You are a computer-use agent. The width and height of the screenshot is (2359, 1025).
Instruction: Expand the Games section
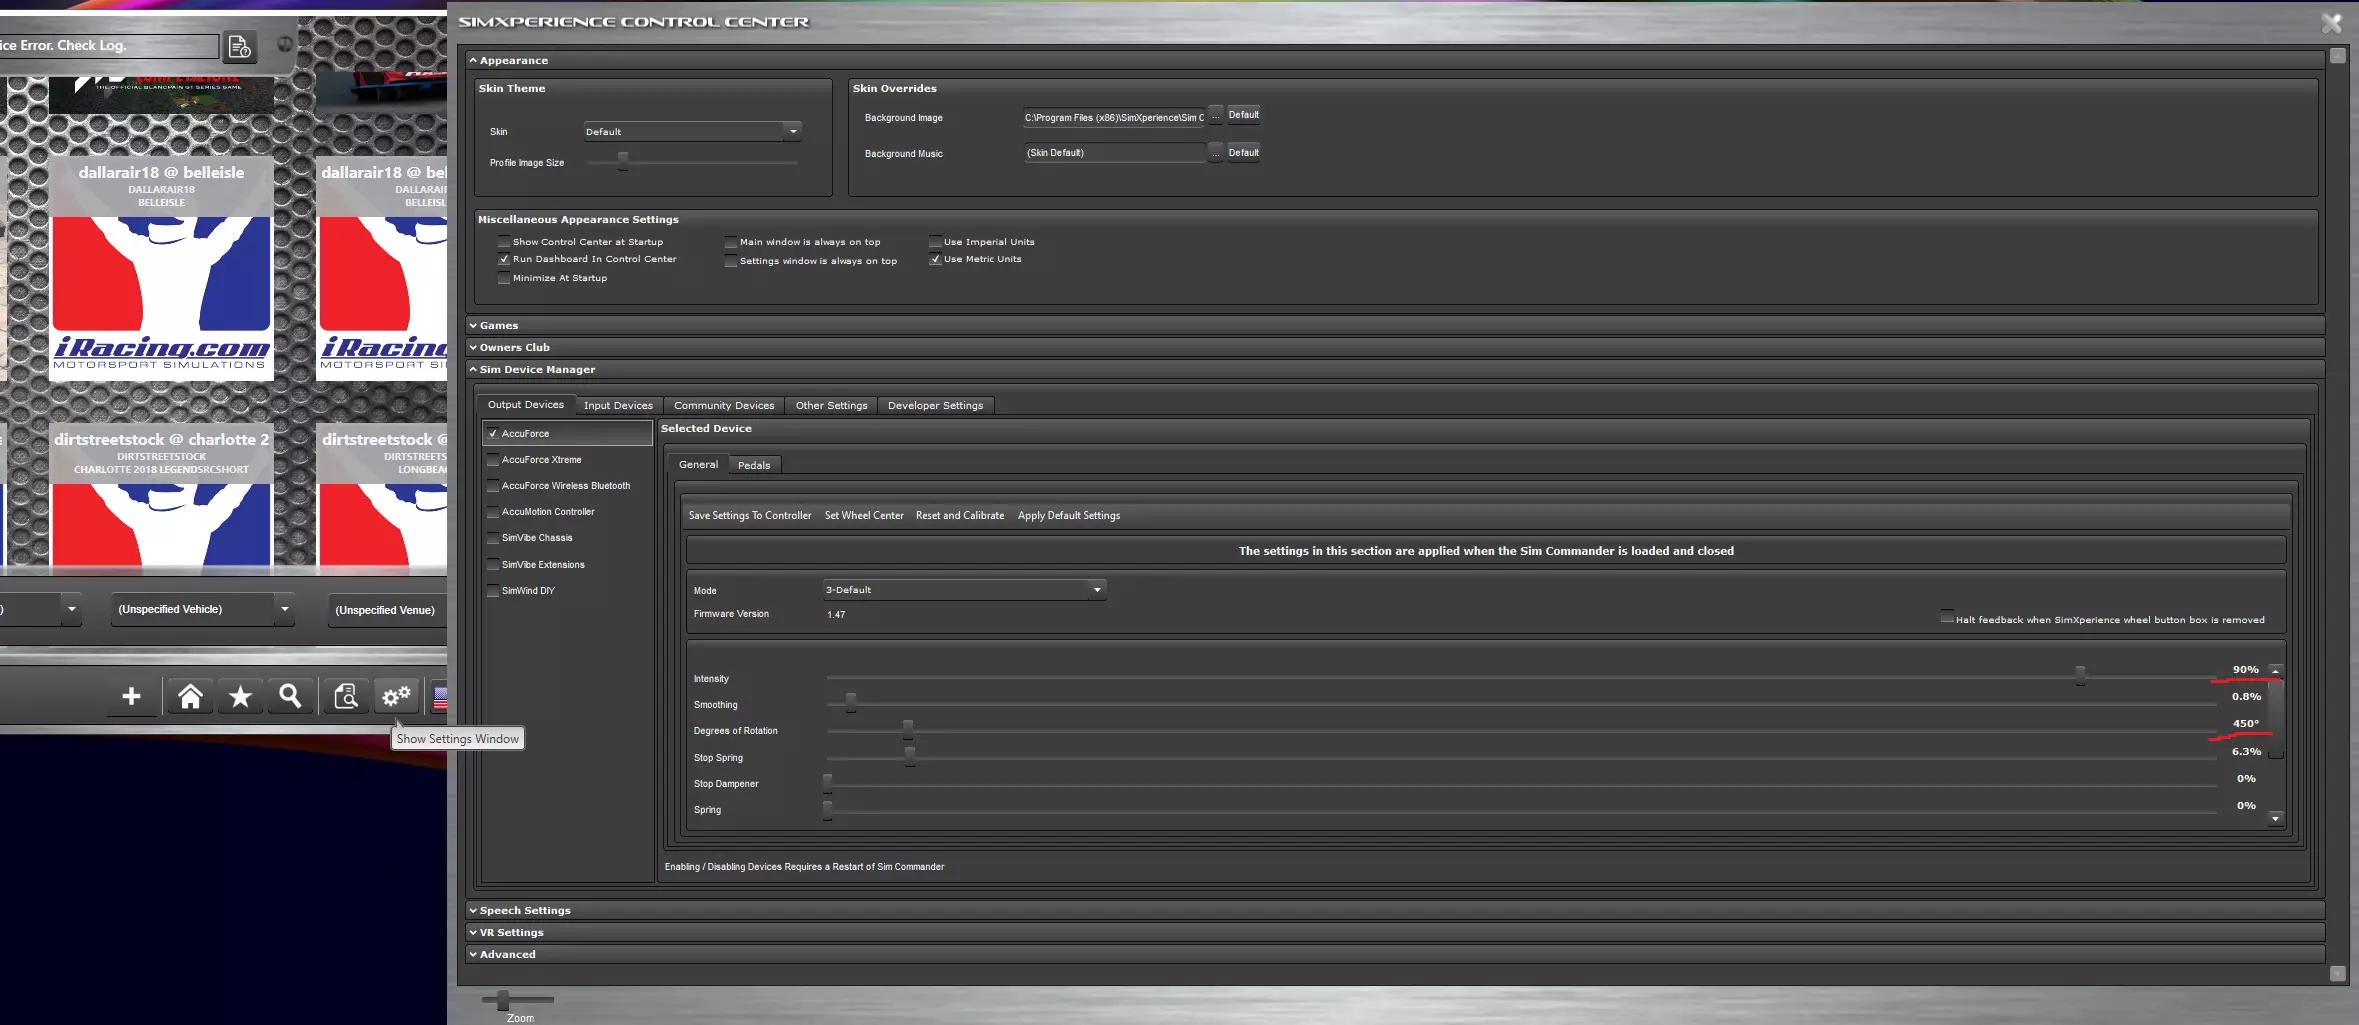(498, 325)
